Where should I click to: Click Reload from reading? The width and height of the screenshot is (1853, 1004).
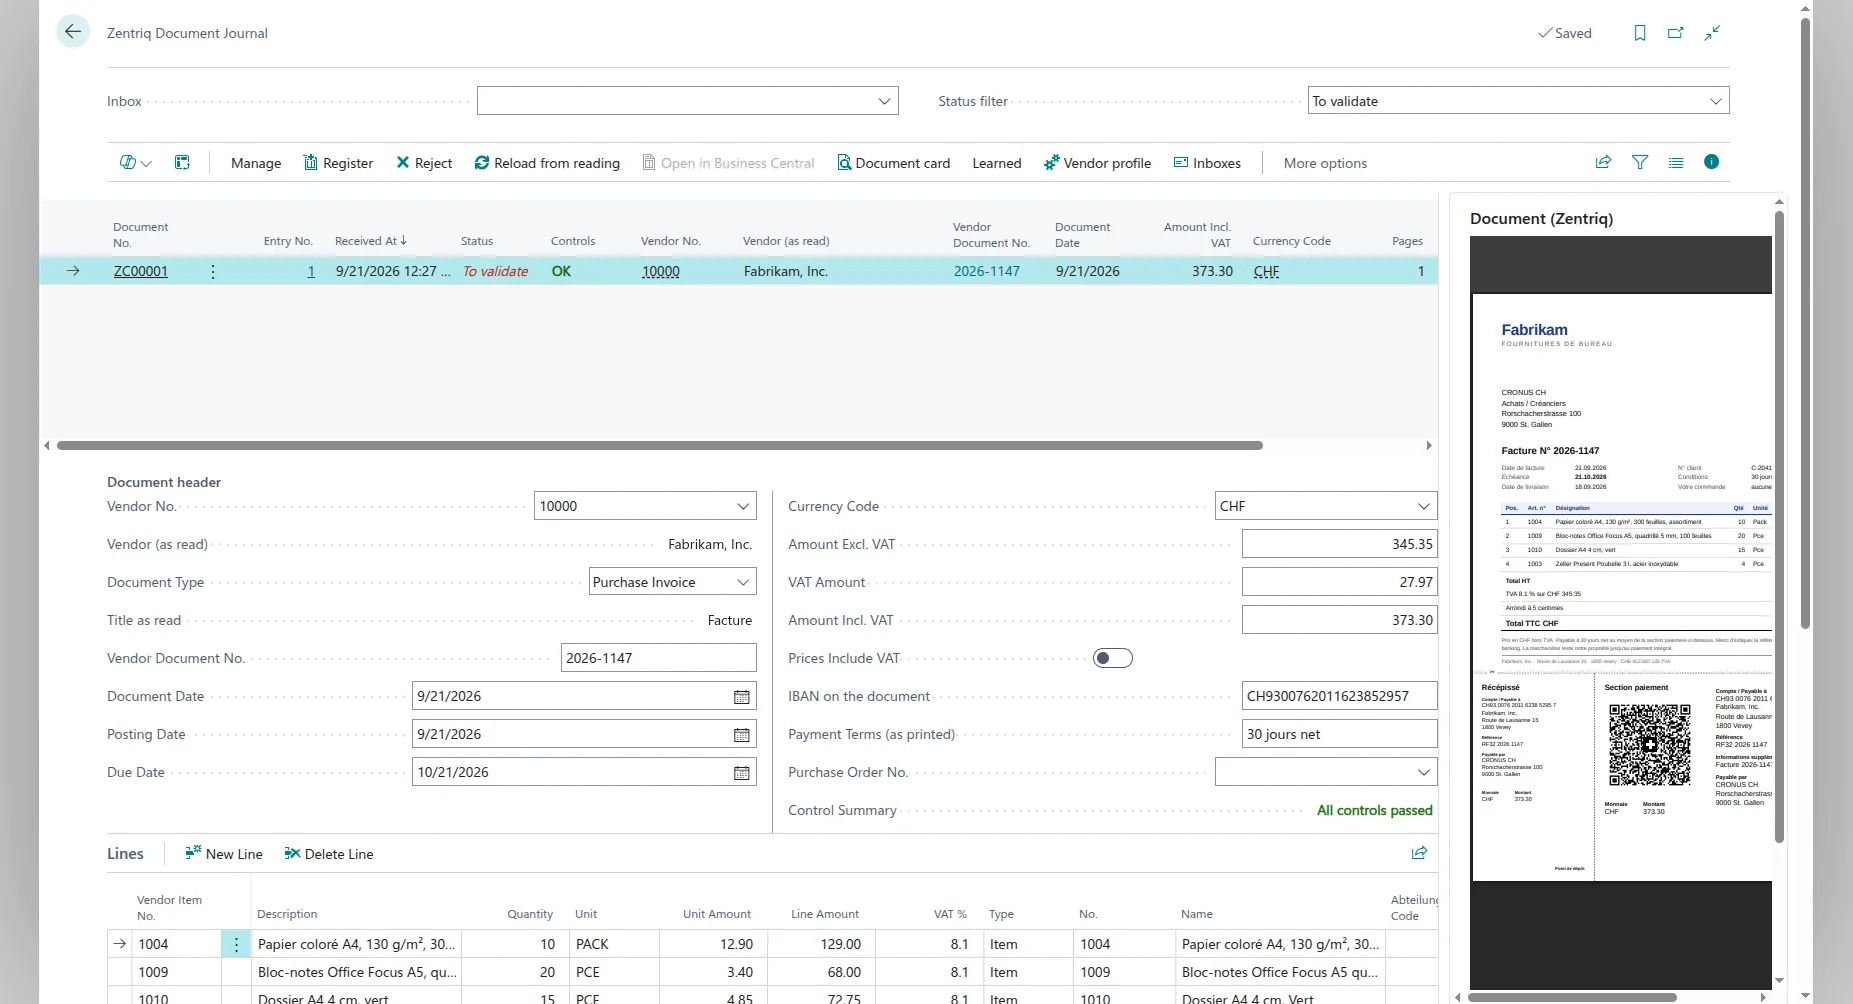pos(547,163)
